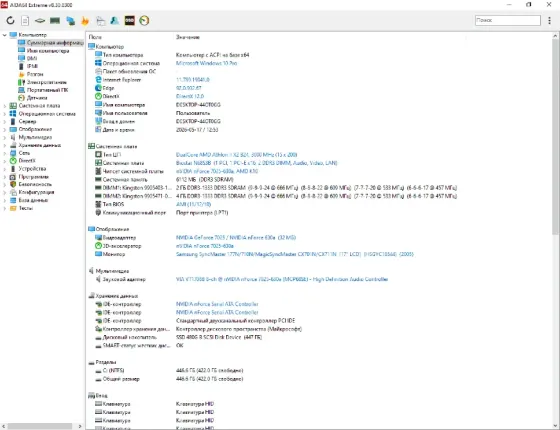Click the Операционная система Windows logo row icon

pyautogui.click(x=98, y=63)
